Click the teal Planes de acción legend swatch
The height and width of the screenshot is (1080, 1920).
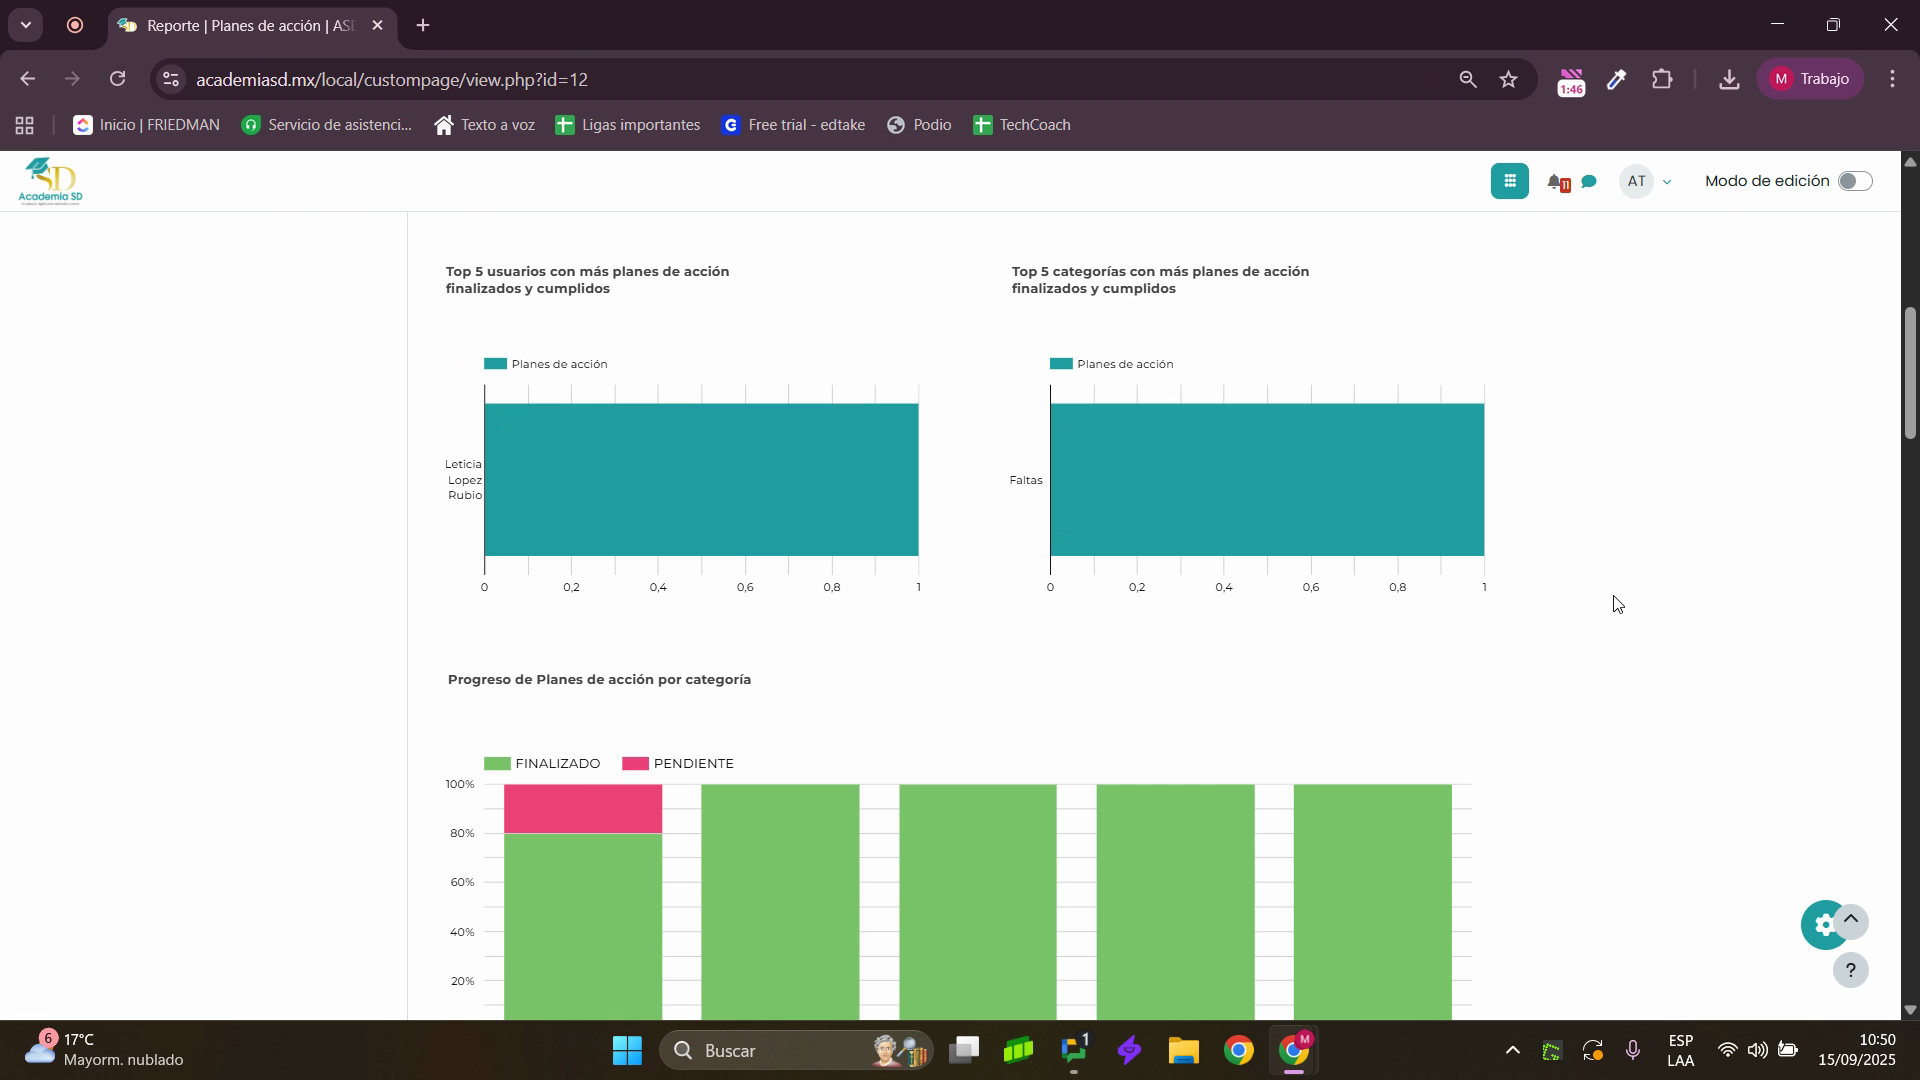495,364
